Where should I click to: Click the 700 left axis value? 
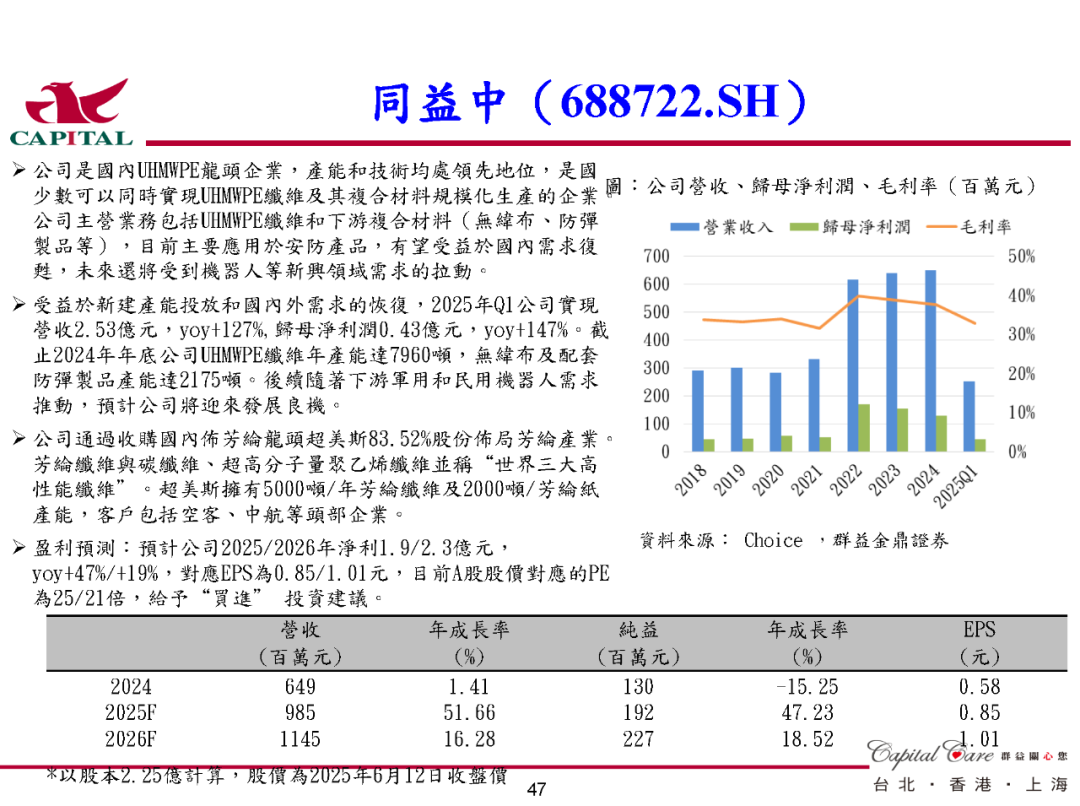tap(656, 256)
